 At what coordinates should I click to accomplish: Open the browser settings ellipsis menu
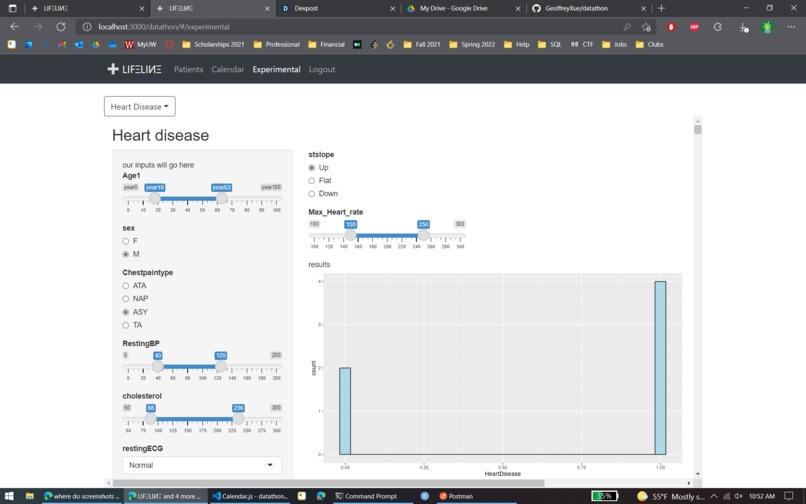click(791, 27)
